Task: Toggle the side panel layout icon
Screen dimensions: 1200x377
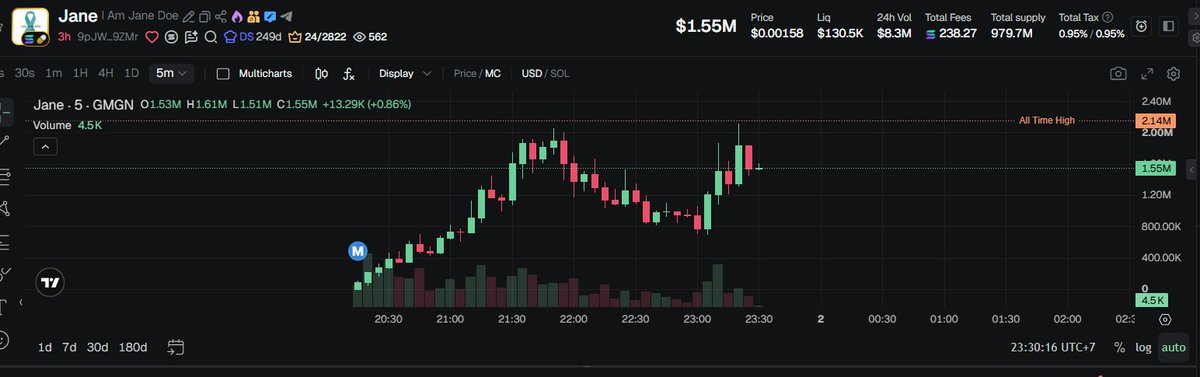Action: (x=1168, y=26)
